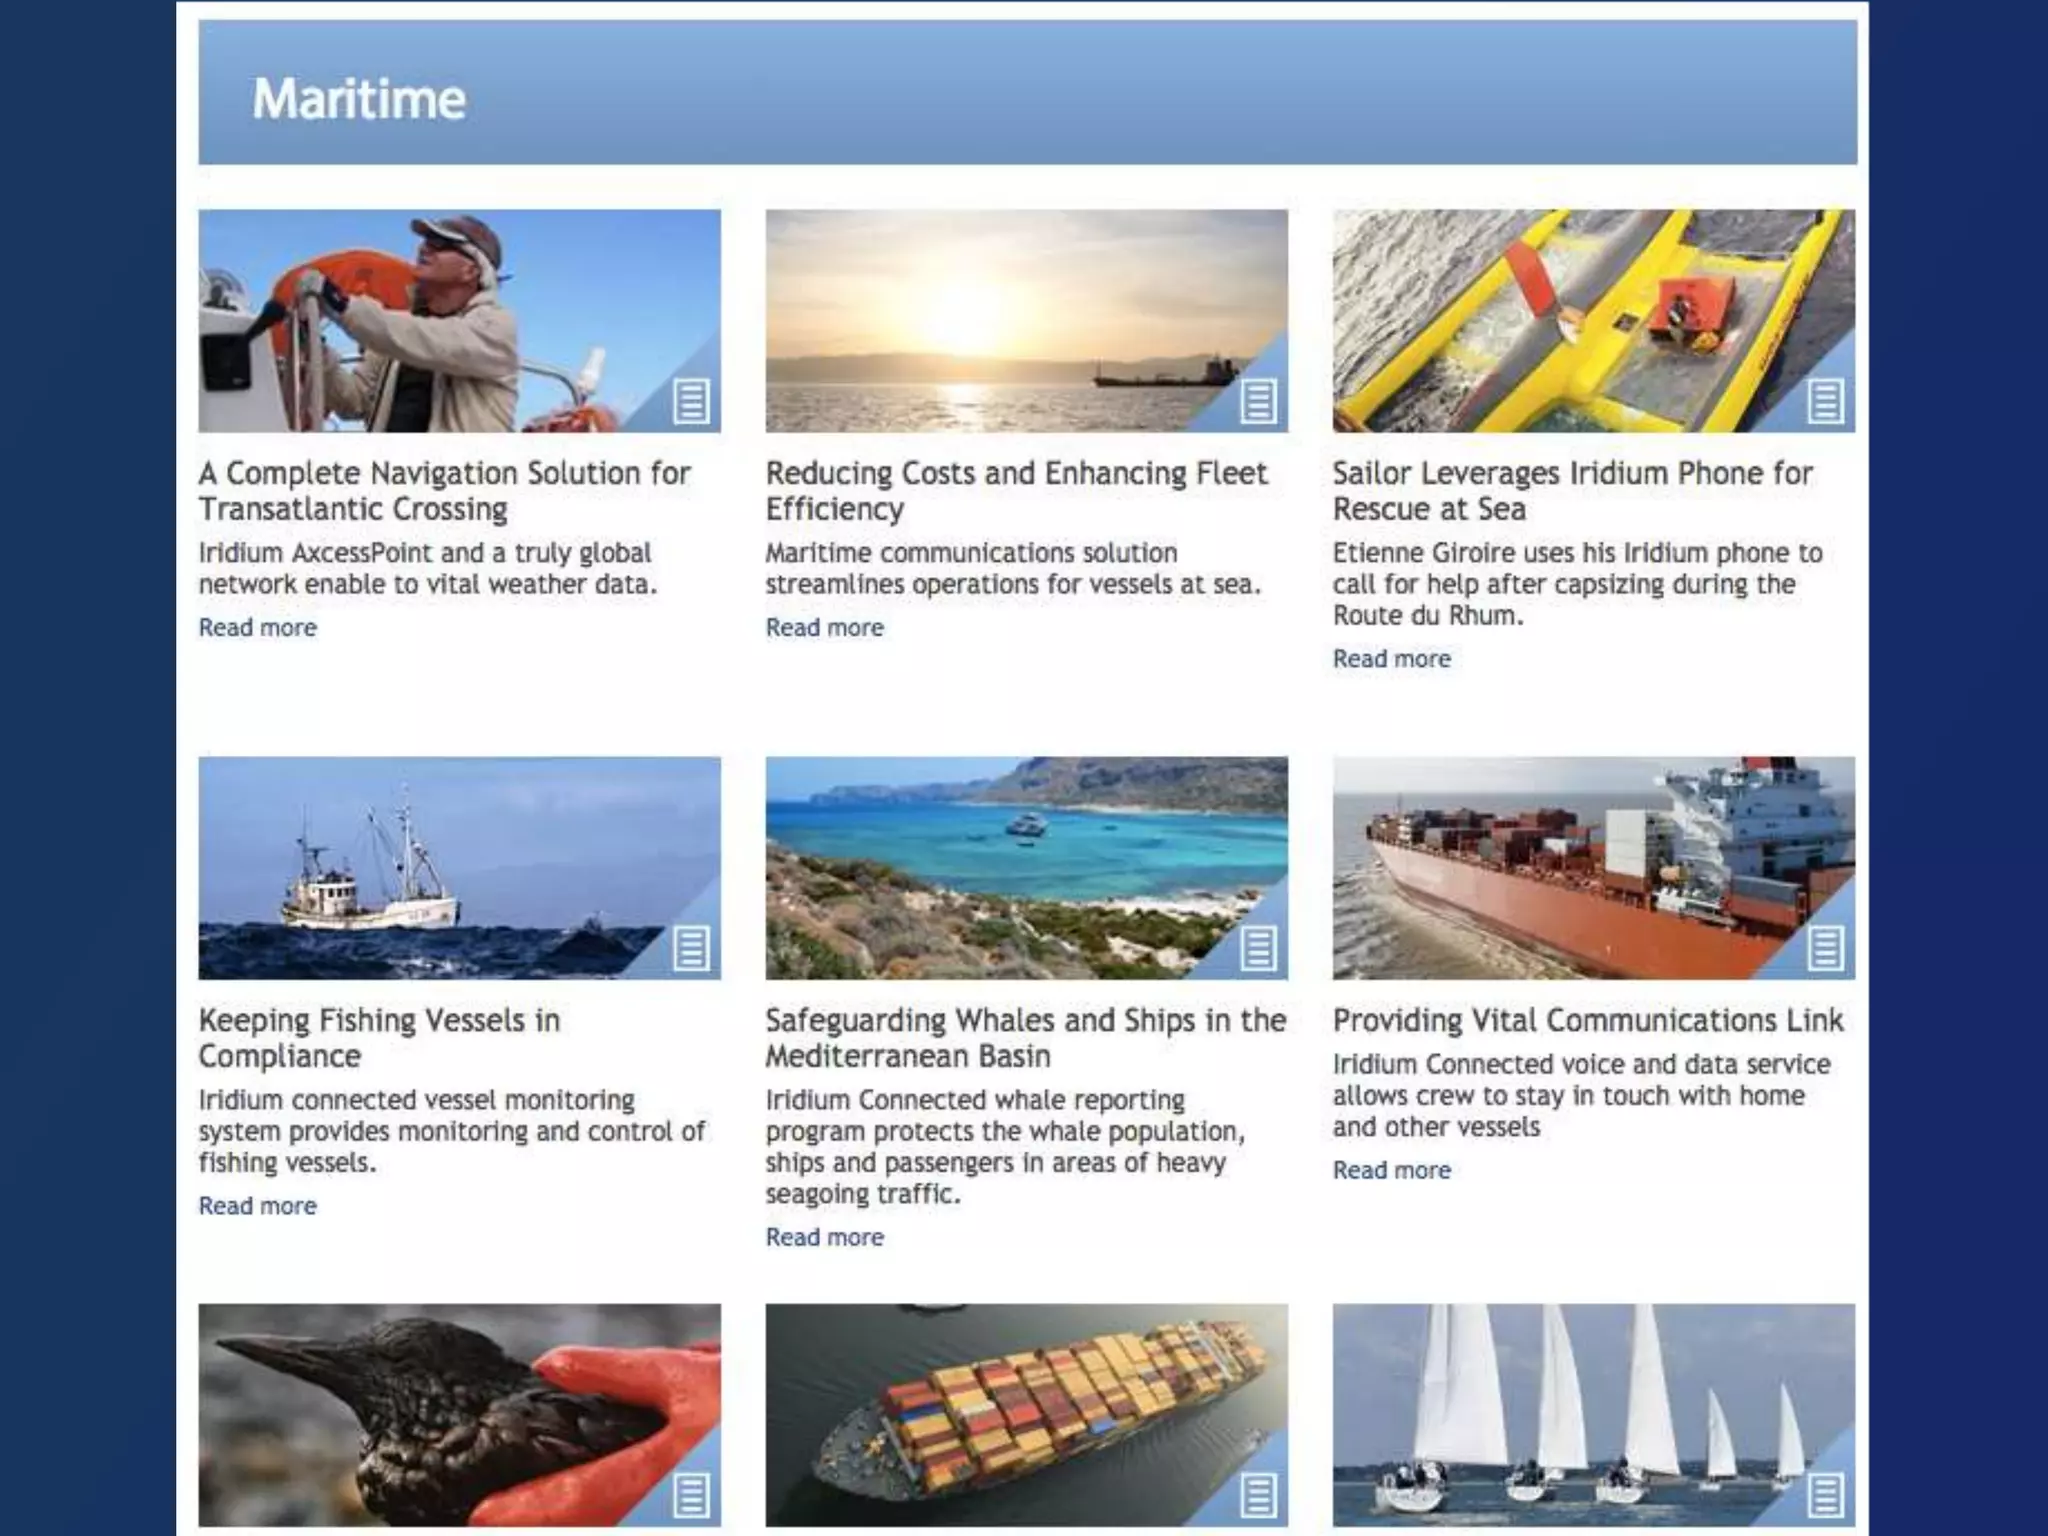This screenshot has width=2048, height=1536.
Task: Click document icon on sailor navigation image
Action: [x=691, y=401]
